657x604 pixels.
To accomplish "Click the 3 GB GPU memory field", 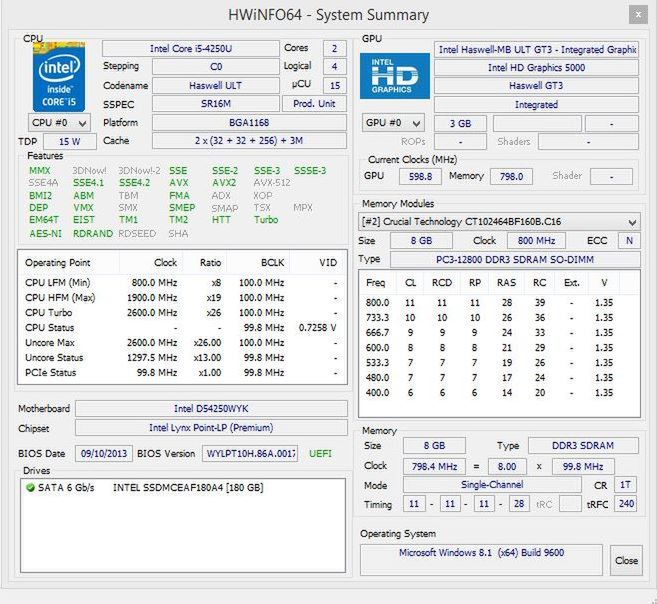I will (x=460, y=124).
